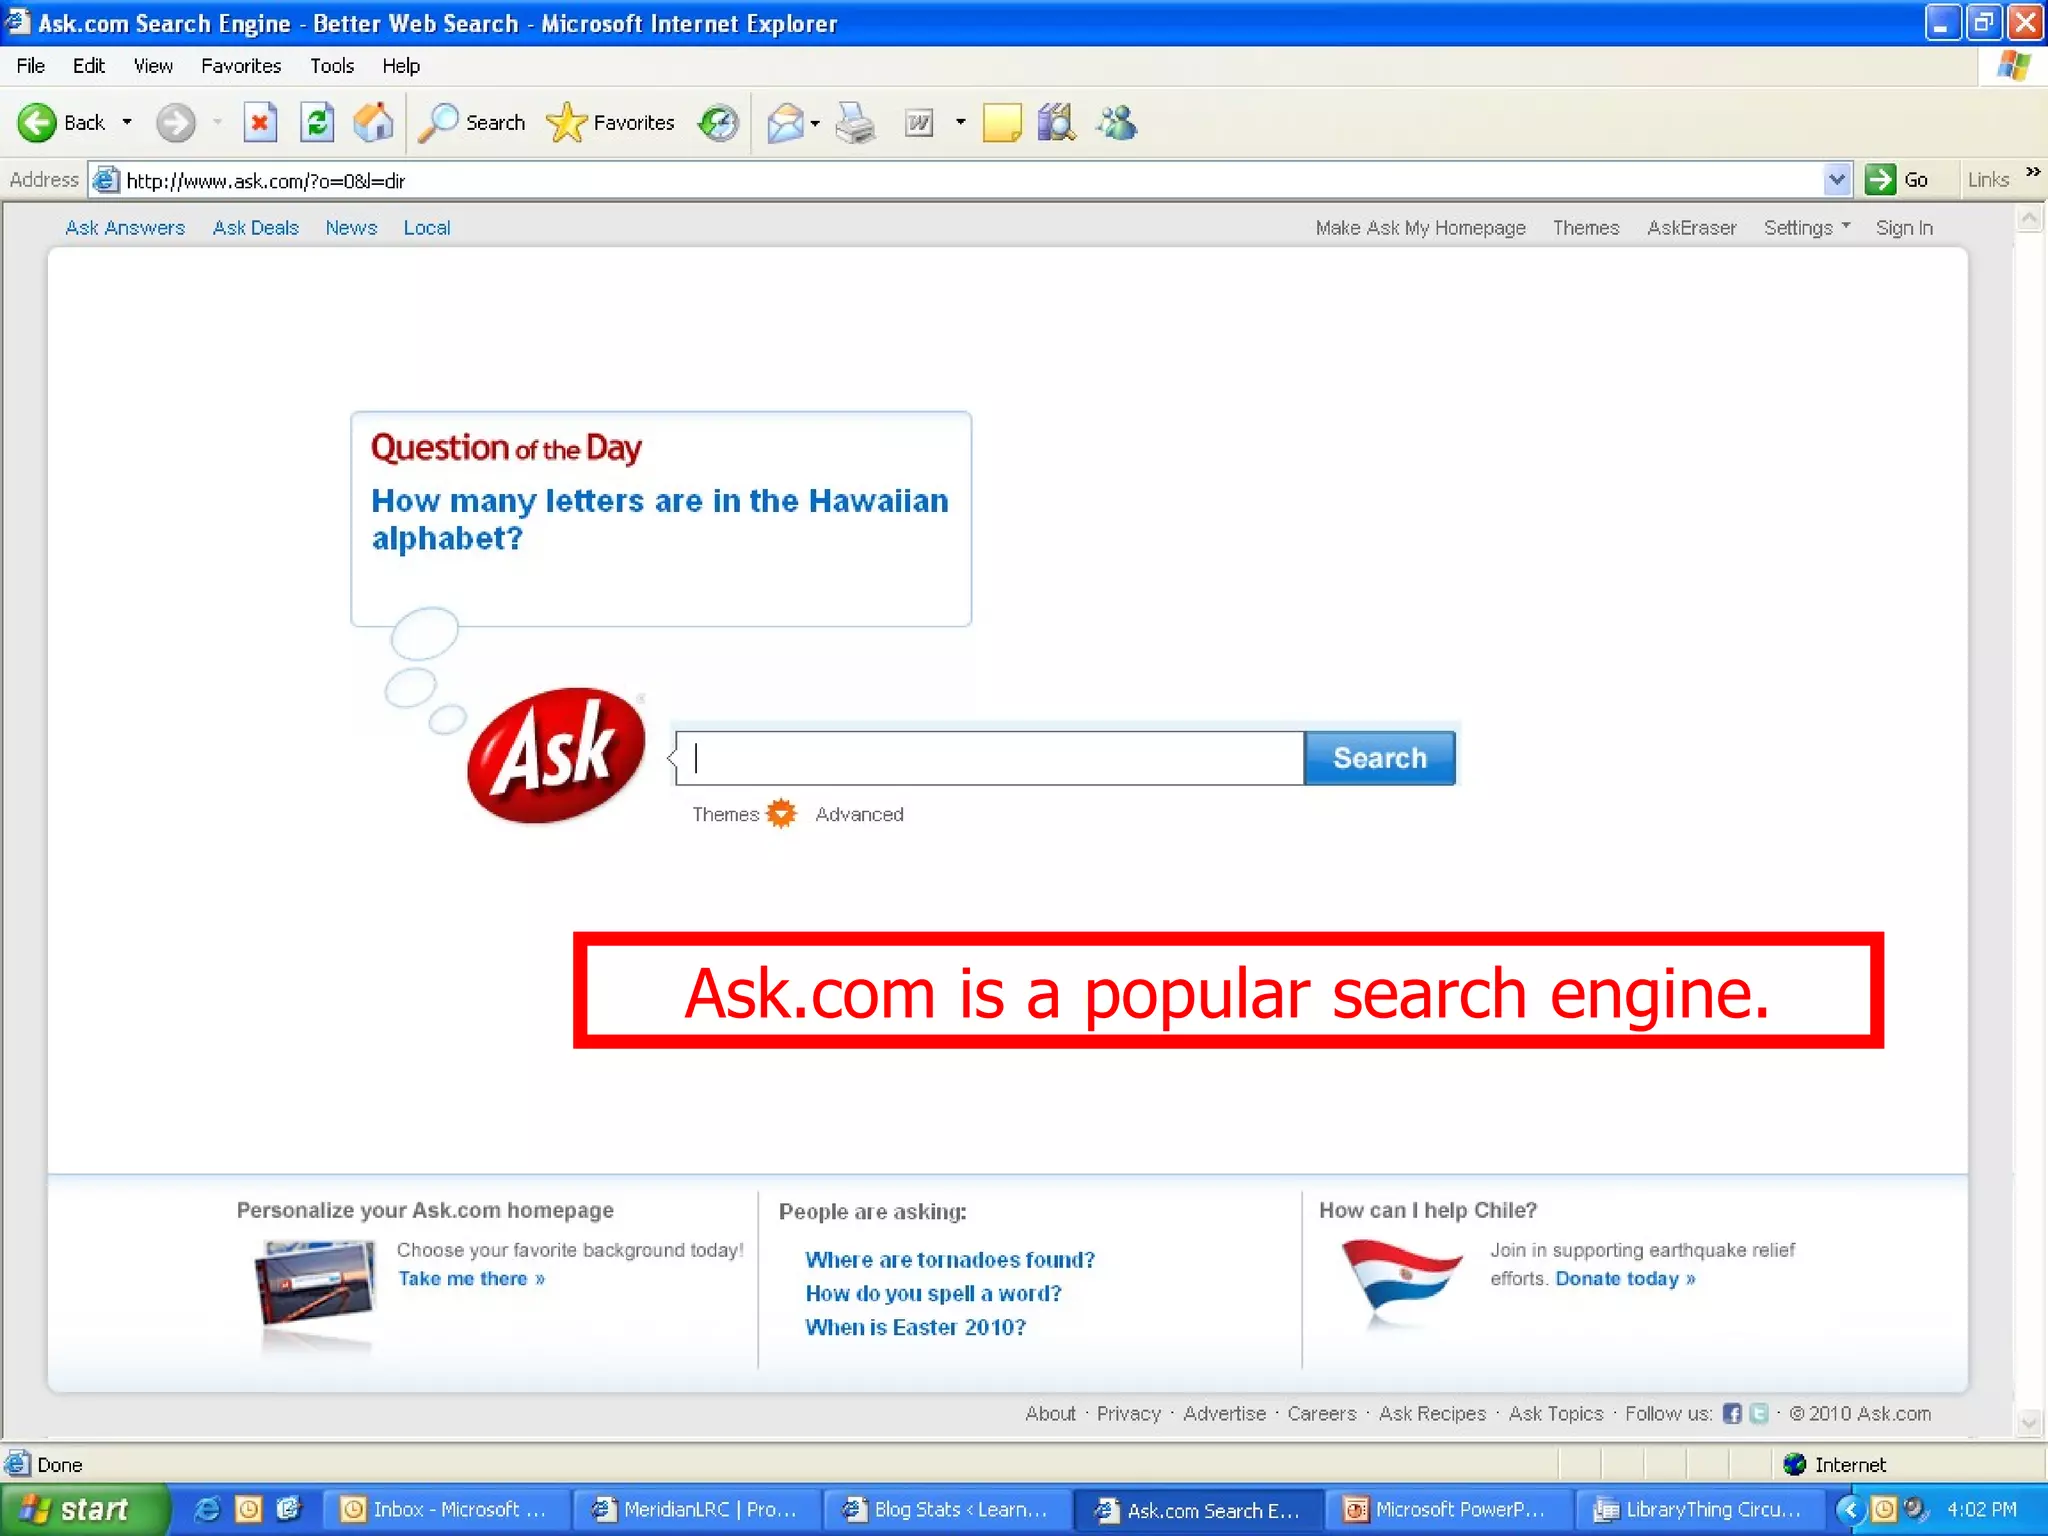The image size is (2048, 1536).
Task: Click Take me there link
Action: pos(471,1279)
